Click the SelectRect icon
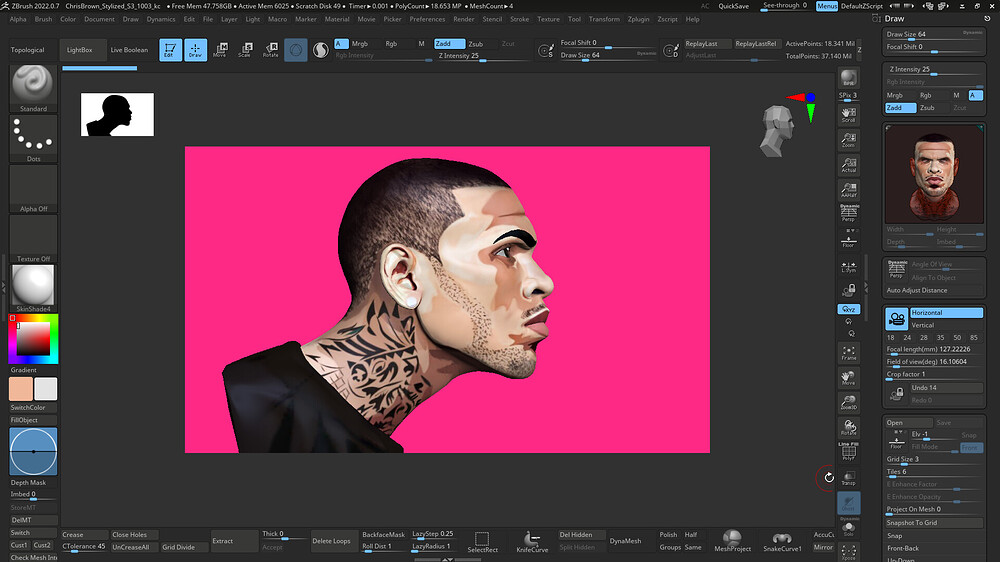Viewport: 1000px width, 562px height. 482,541
